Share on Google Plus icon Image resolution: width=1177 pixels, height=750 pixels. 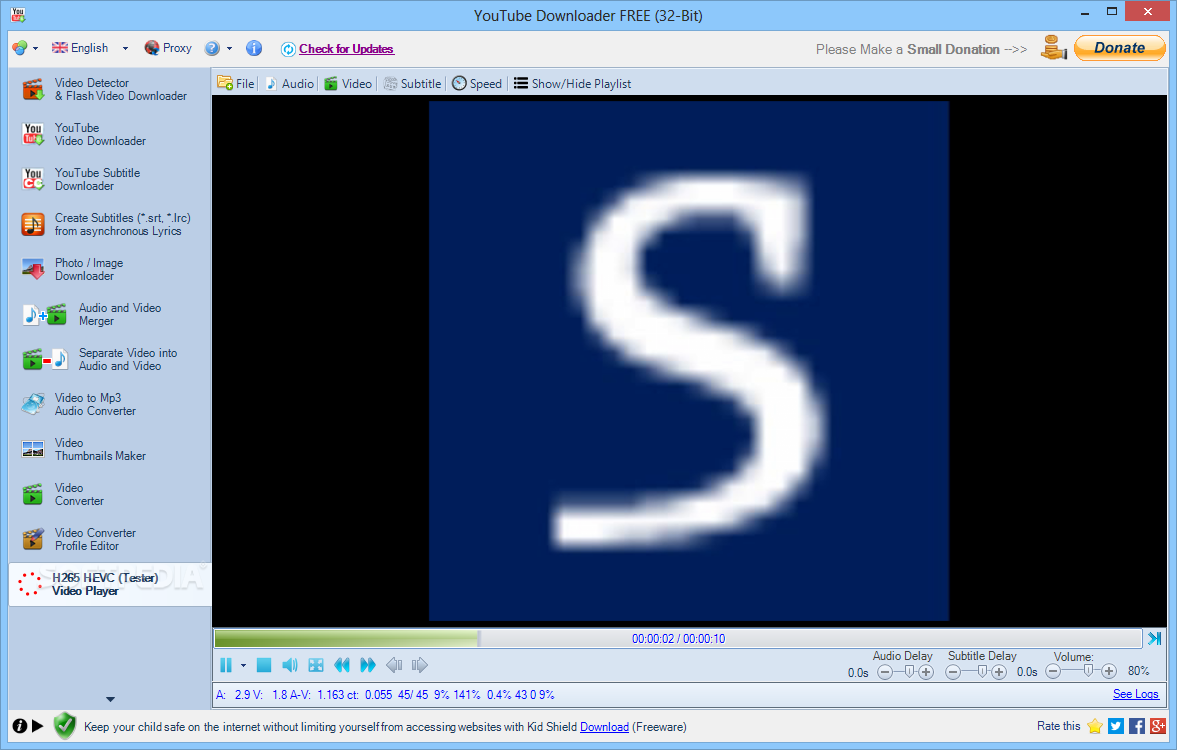point(1158,726)
